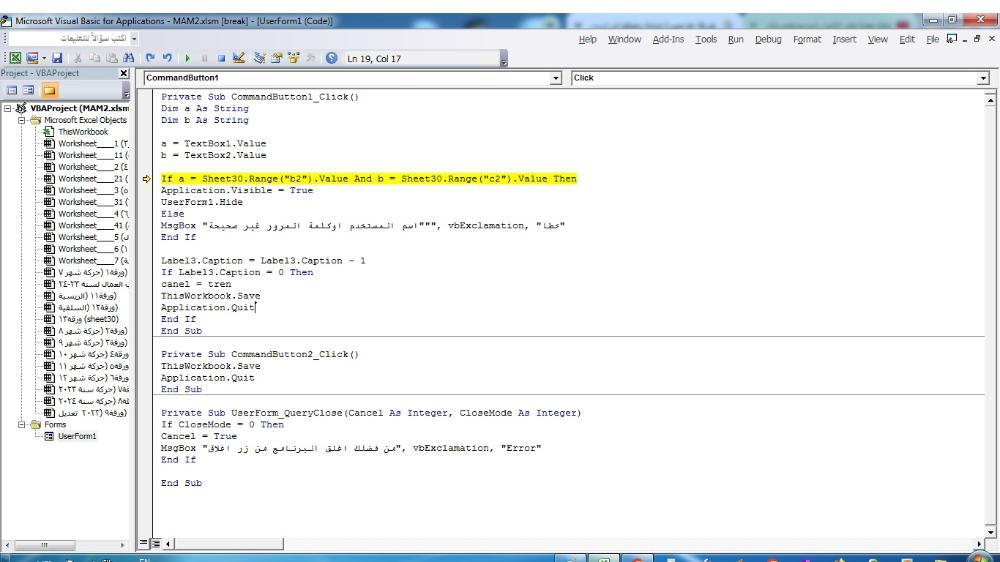Switch to Full Module View button
This screenshot has height=562, width=1000.
[x=156, y=543]
